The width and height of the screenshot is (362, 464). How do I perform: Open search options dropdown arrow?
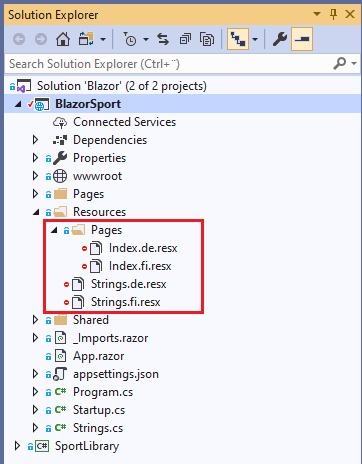point(354,63)
